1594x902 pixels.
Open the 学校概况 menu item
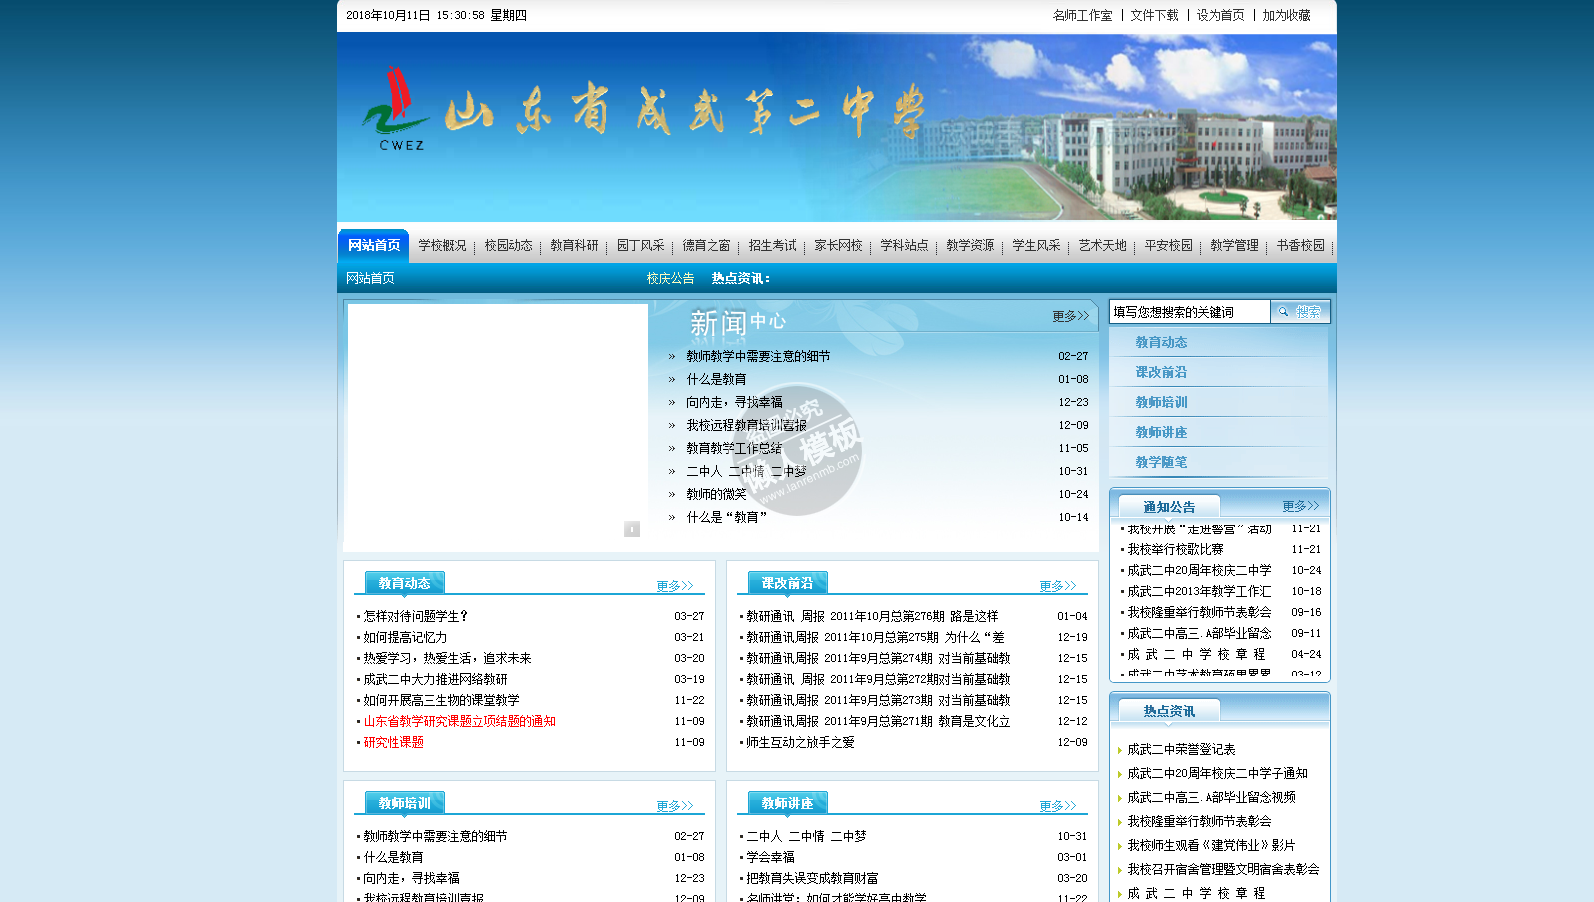(x=442, y=246)
